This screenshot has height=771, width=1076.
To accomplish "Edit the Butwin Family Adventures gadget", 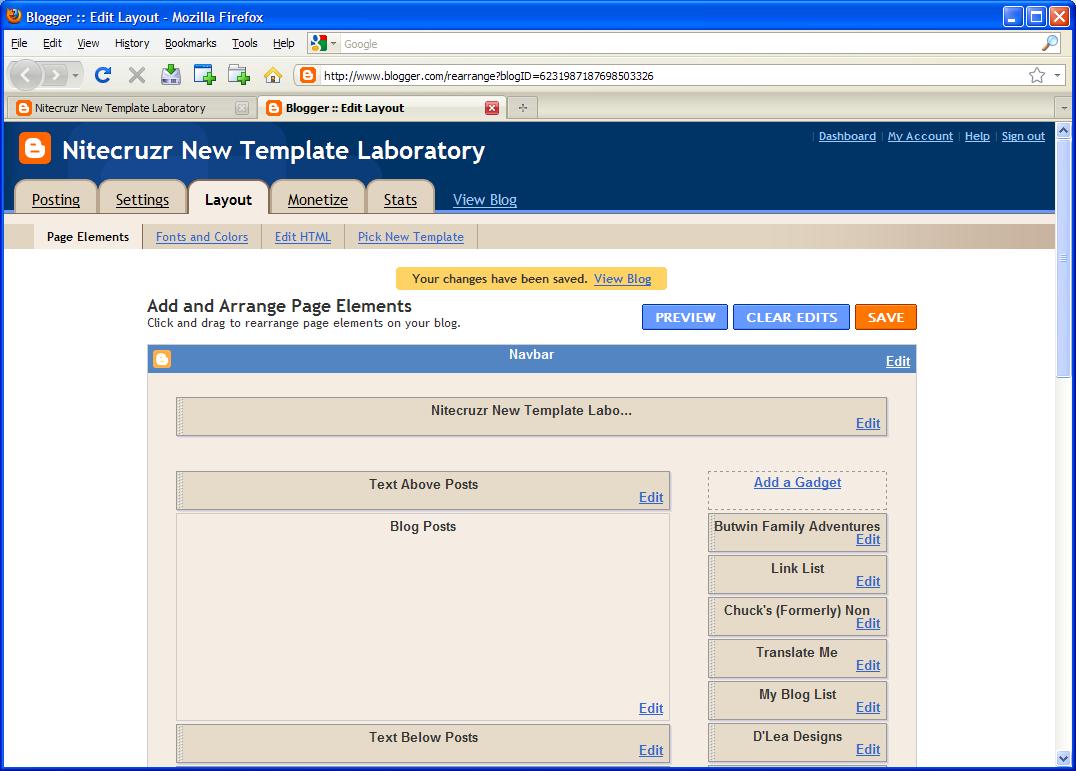I will [867, 540].
